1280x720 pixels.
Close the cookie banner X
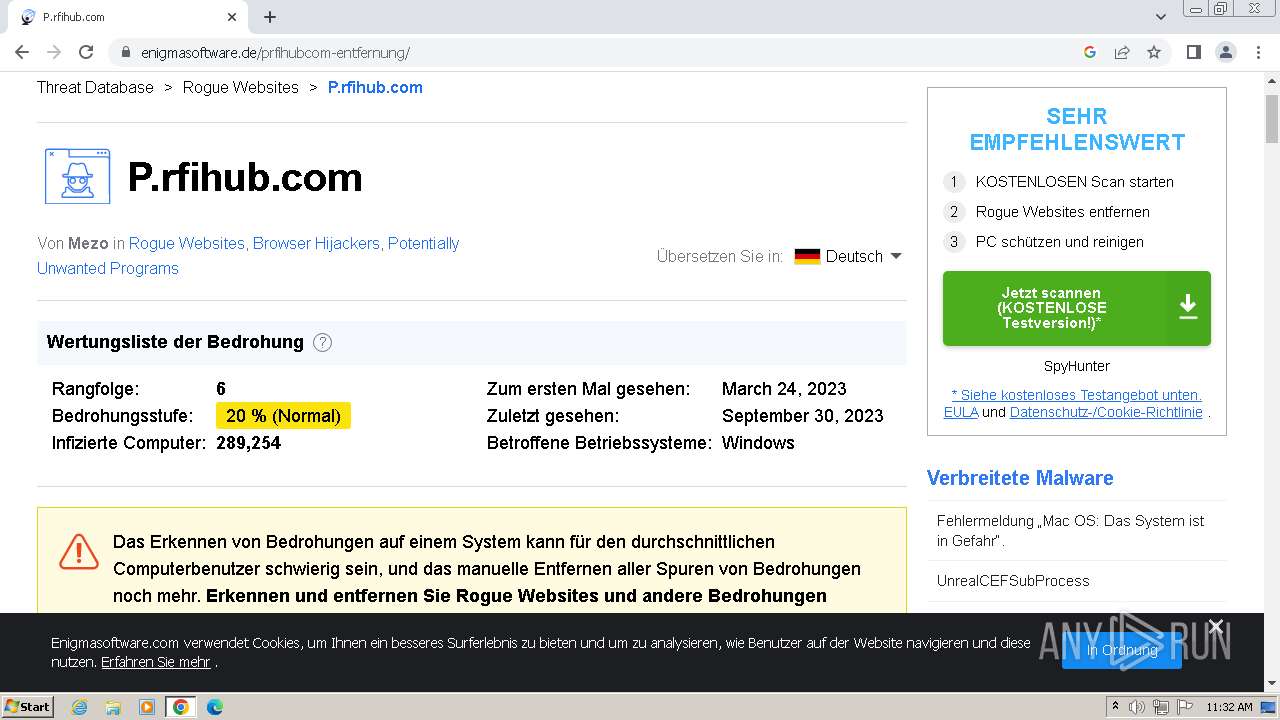[x=1216, y=627]
